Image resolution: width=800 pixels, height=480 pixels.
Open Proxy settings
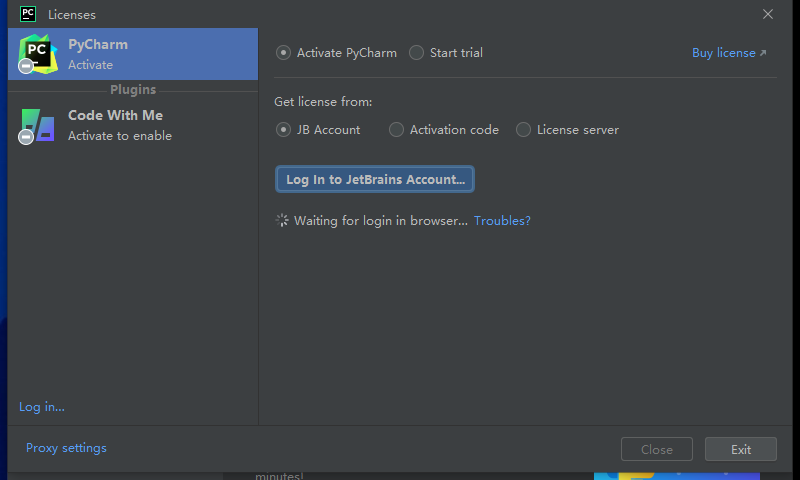[66, 448]
